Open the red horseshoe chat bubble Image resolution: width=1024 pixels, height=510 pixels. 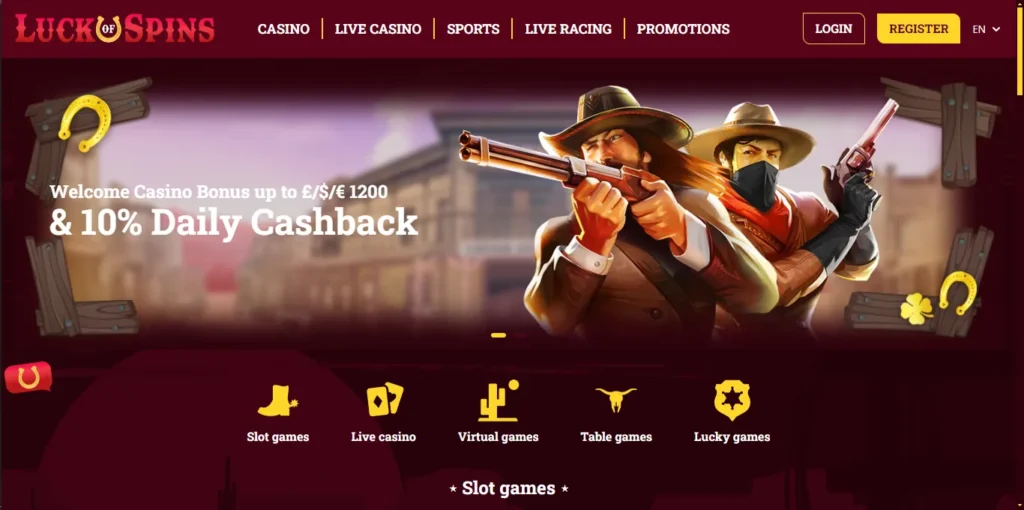[x=28, y=377]
